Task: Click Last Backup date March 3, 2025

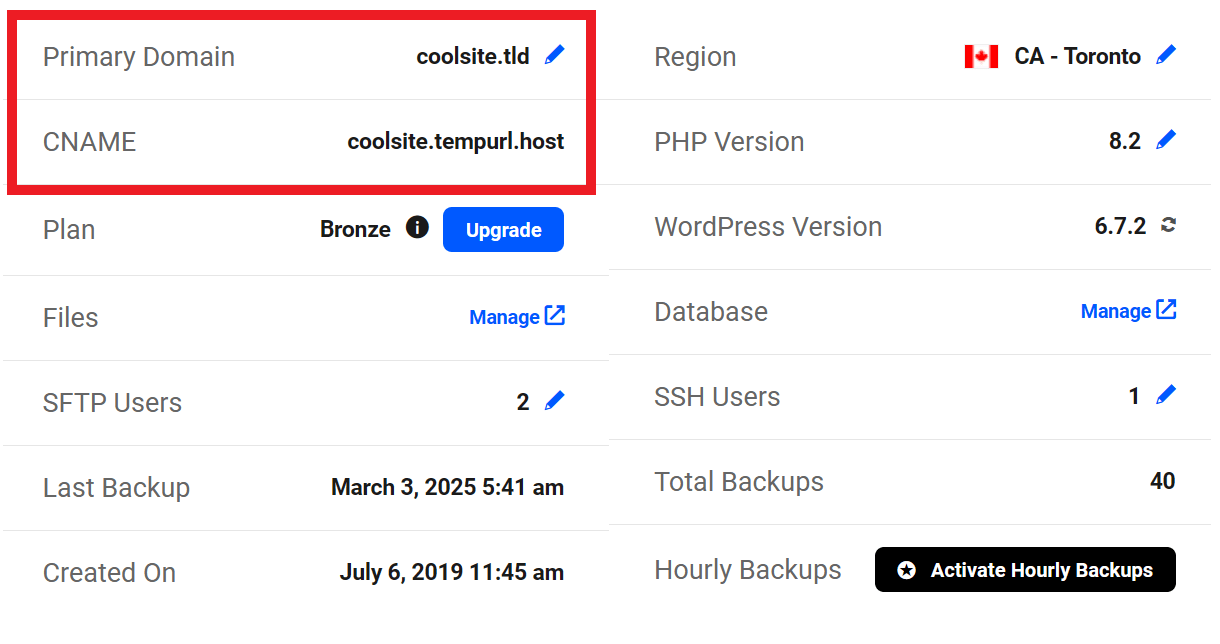Action: pyautogui.click(x=447, y=488)
